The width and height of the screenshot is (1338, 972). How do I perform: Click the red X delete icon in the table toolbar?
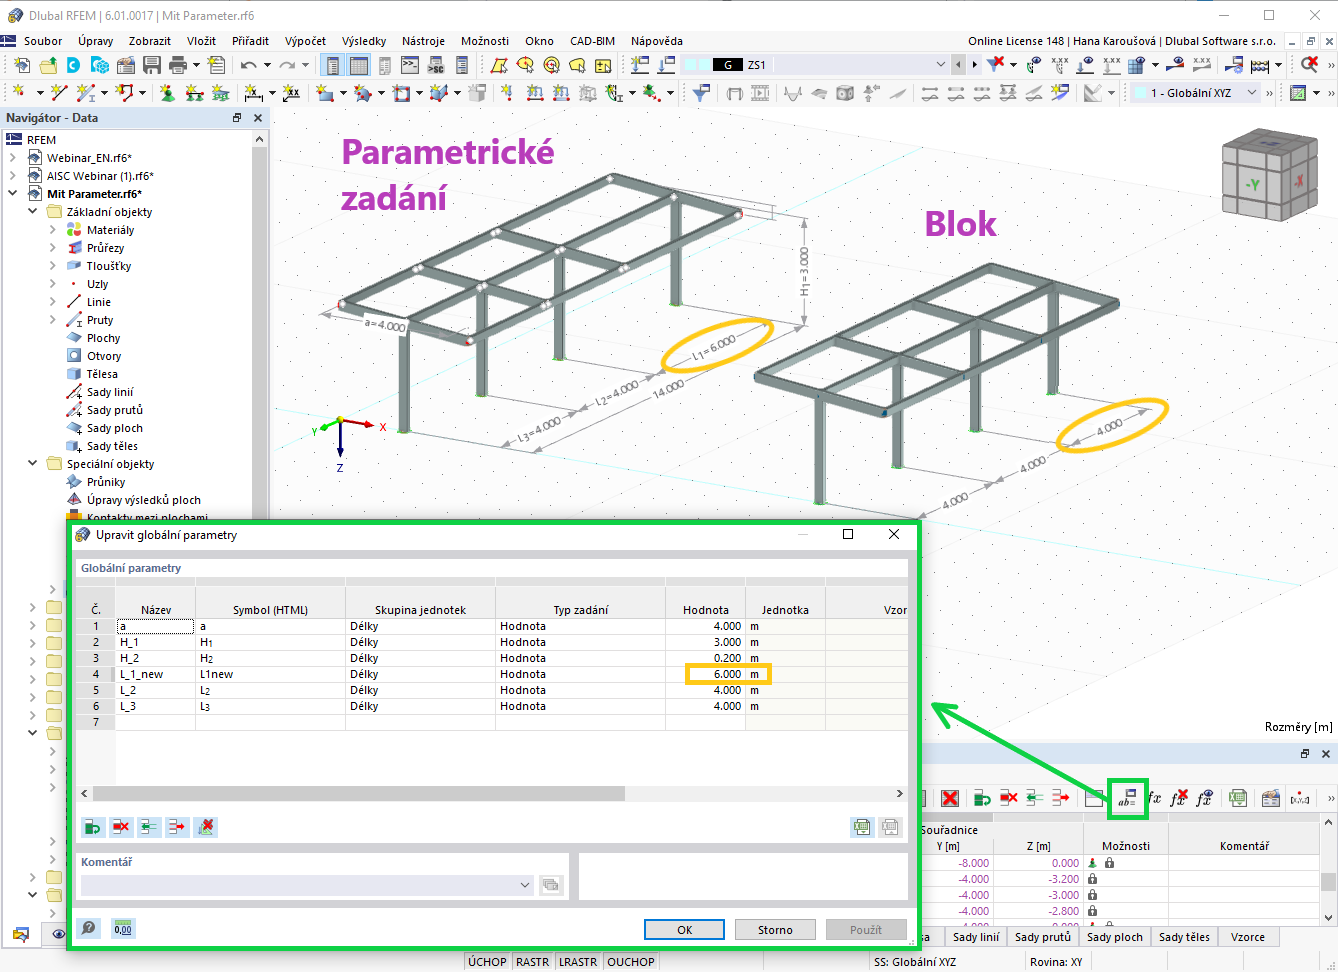point(950,798)
